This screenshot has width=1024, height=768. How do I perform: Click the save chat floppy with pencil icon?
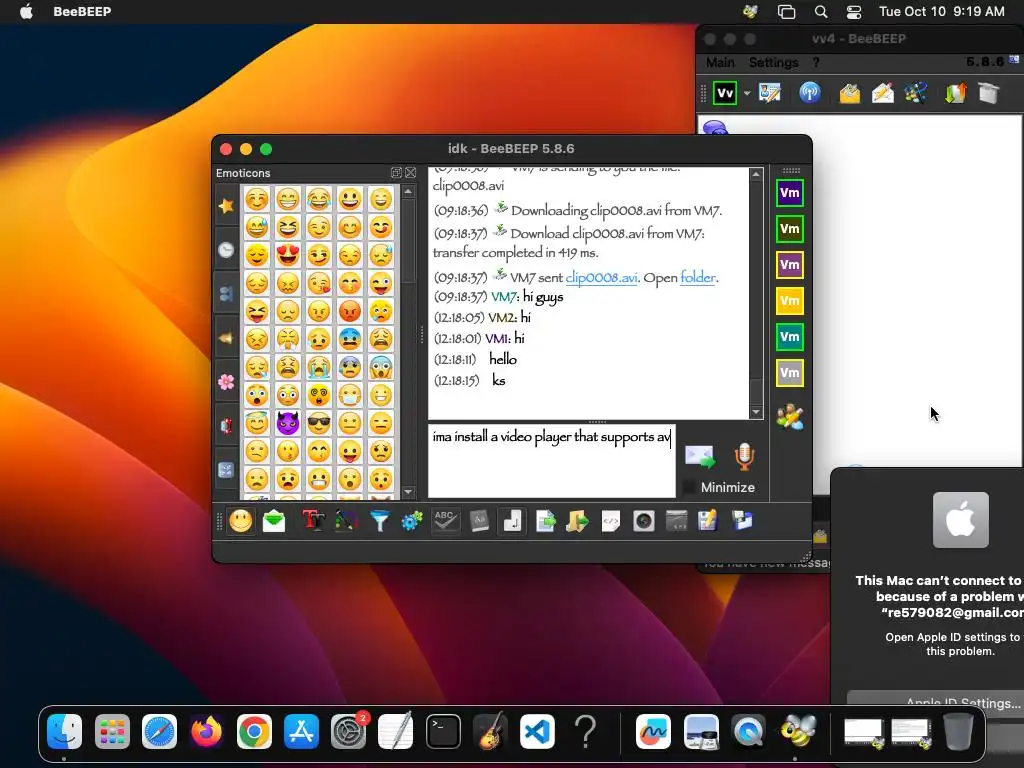point(708,521)
